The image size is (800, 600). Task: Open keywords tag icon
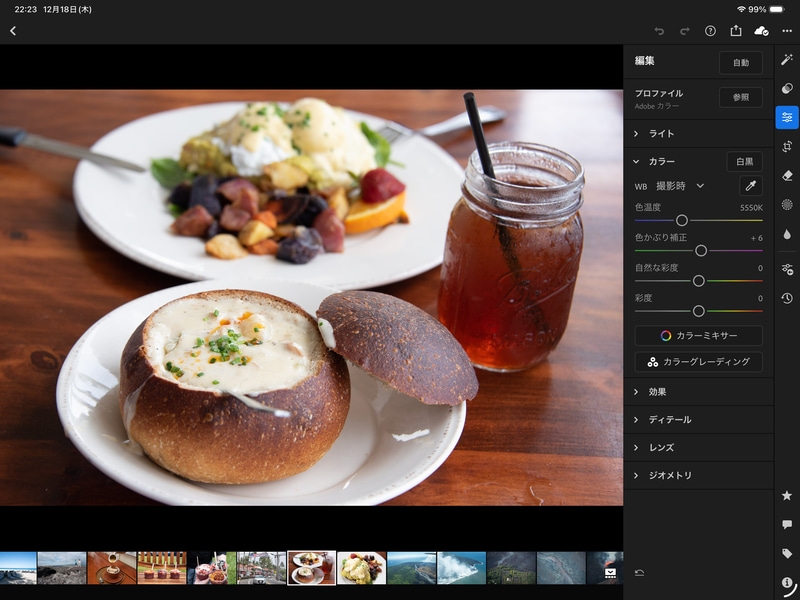[787, 554]
